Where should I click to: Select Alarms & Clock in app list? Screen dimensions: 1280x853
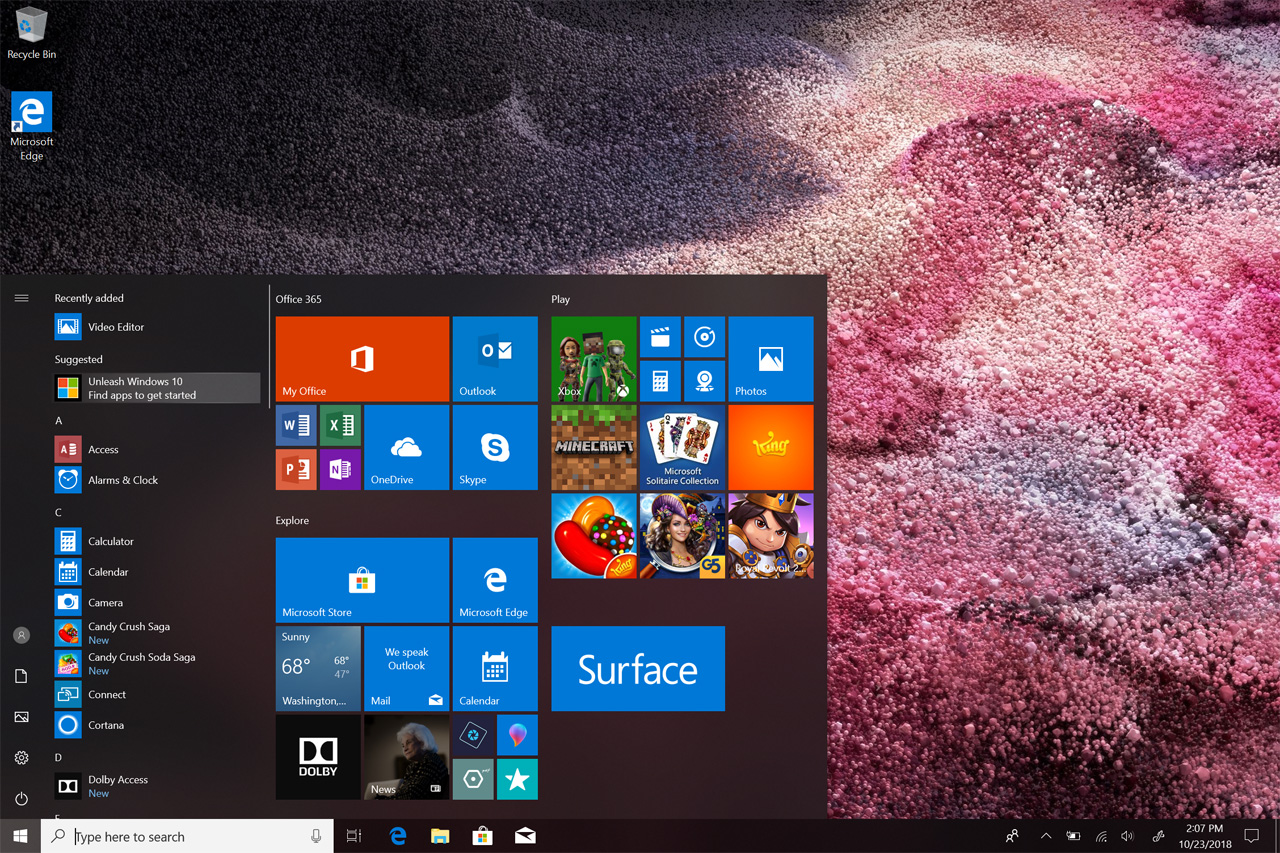click(x=122, y=480)
